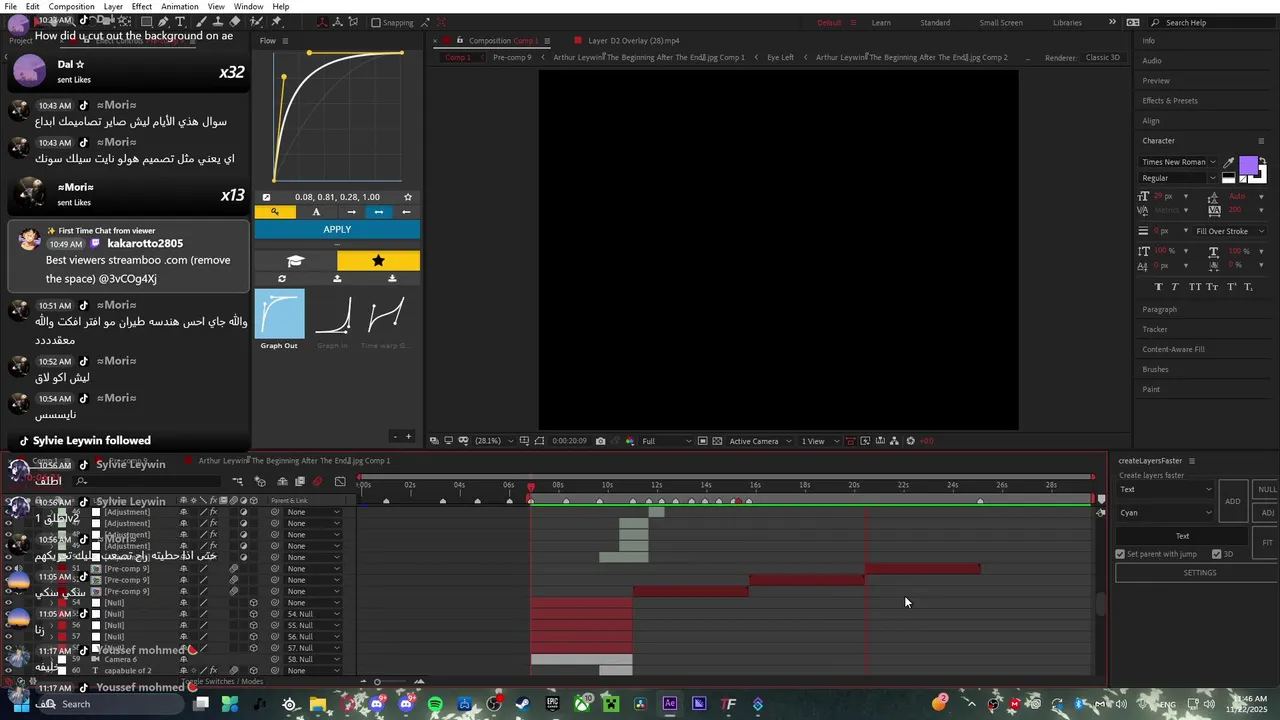Click the region of interest icon

tap(703, 441)
